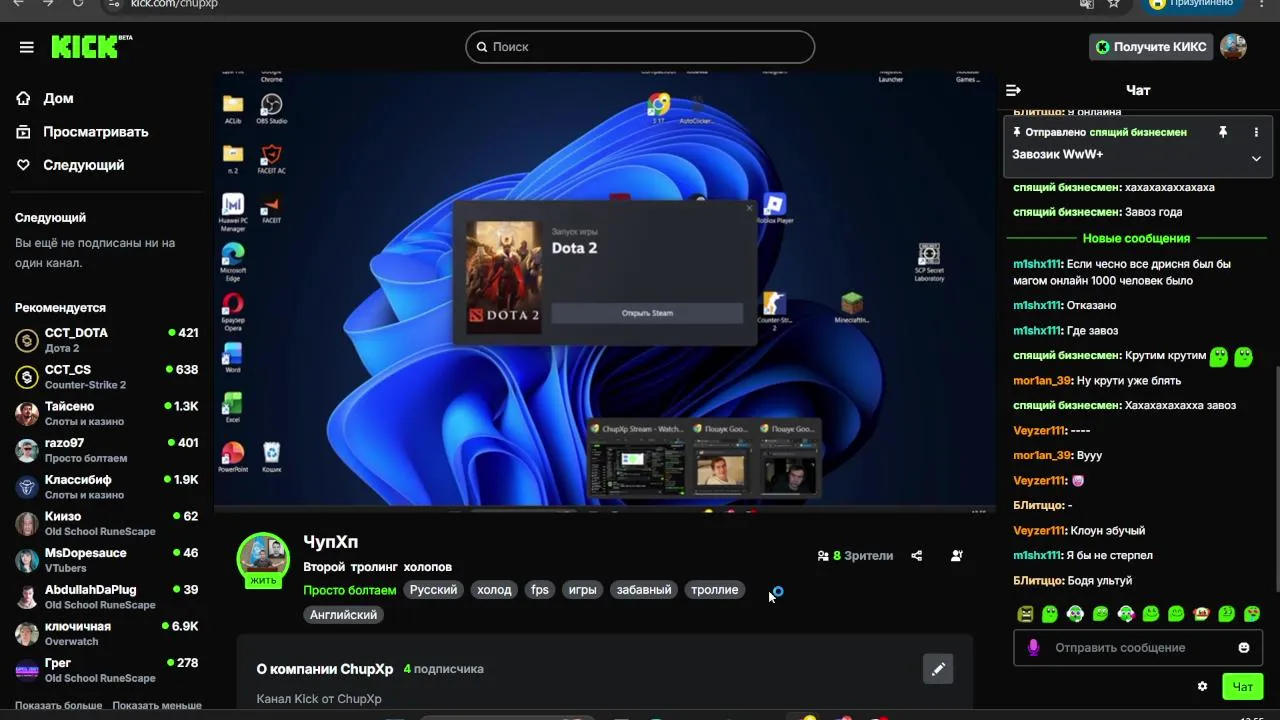Expand pinned message with chevron
This screenshot has height=720, width=1280.
(1256, 158)
